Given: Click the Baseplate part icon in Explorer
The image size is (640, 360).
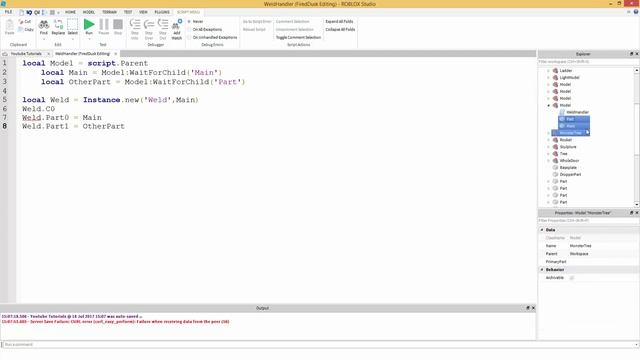Looking at the screenshot, I should (x=555, y=167).
